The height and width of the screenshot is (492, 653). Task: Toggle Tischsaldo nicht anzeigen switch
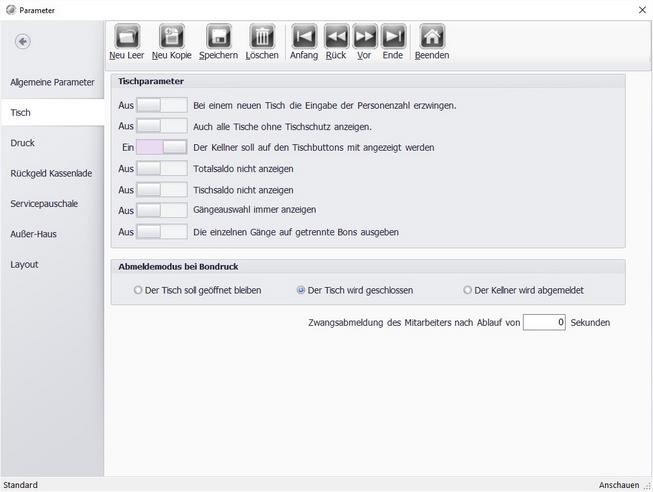pos(162,190)
